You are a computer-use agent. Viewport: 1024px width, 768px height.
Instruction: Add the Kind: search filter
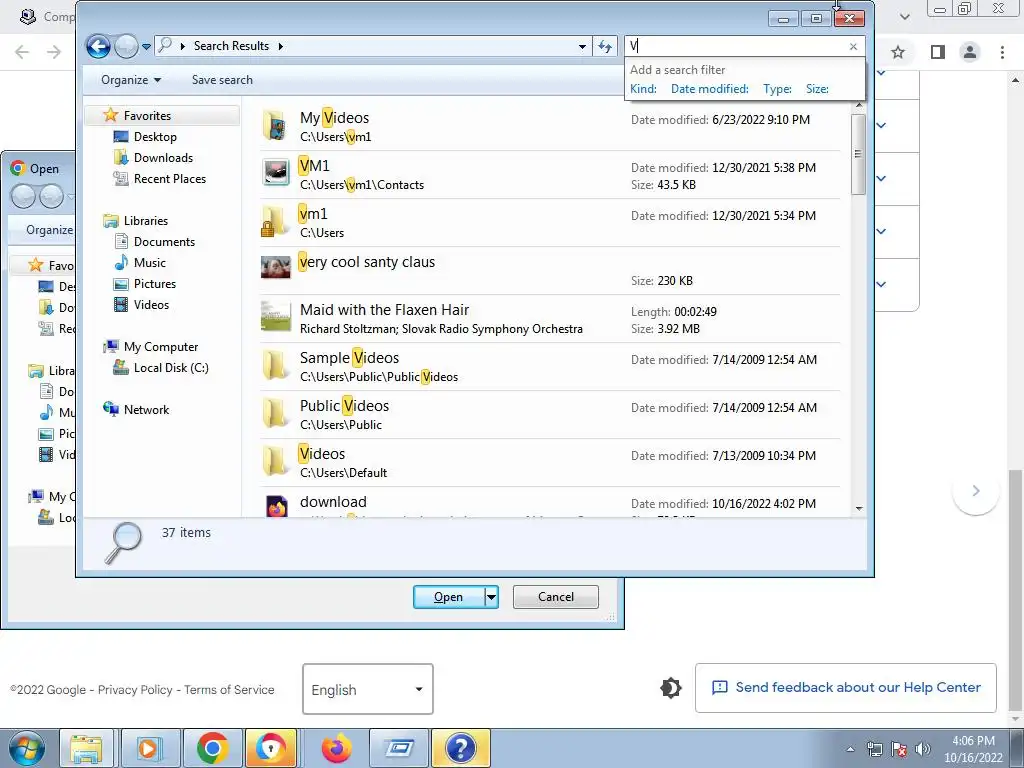click(x=643, y=89)
